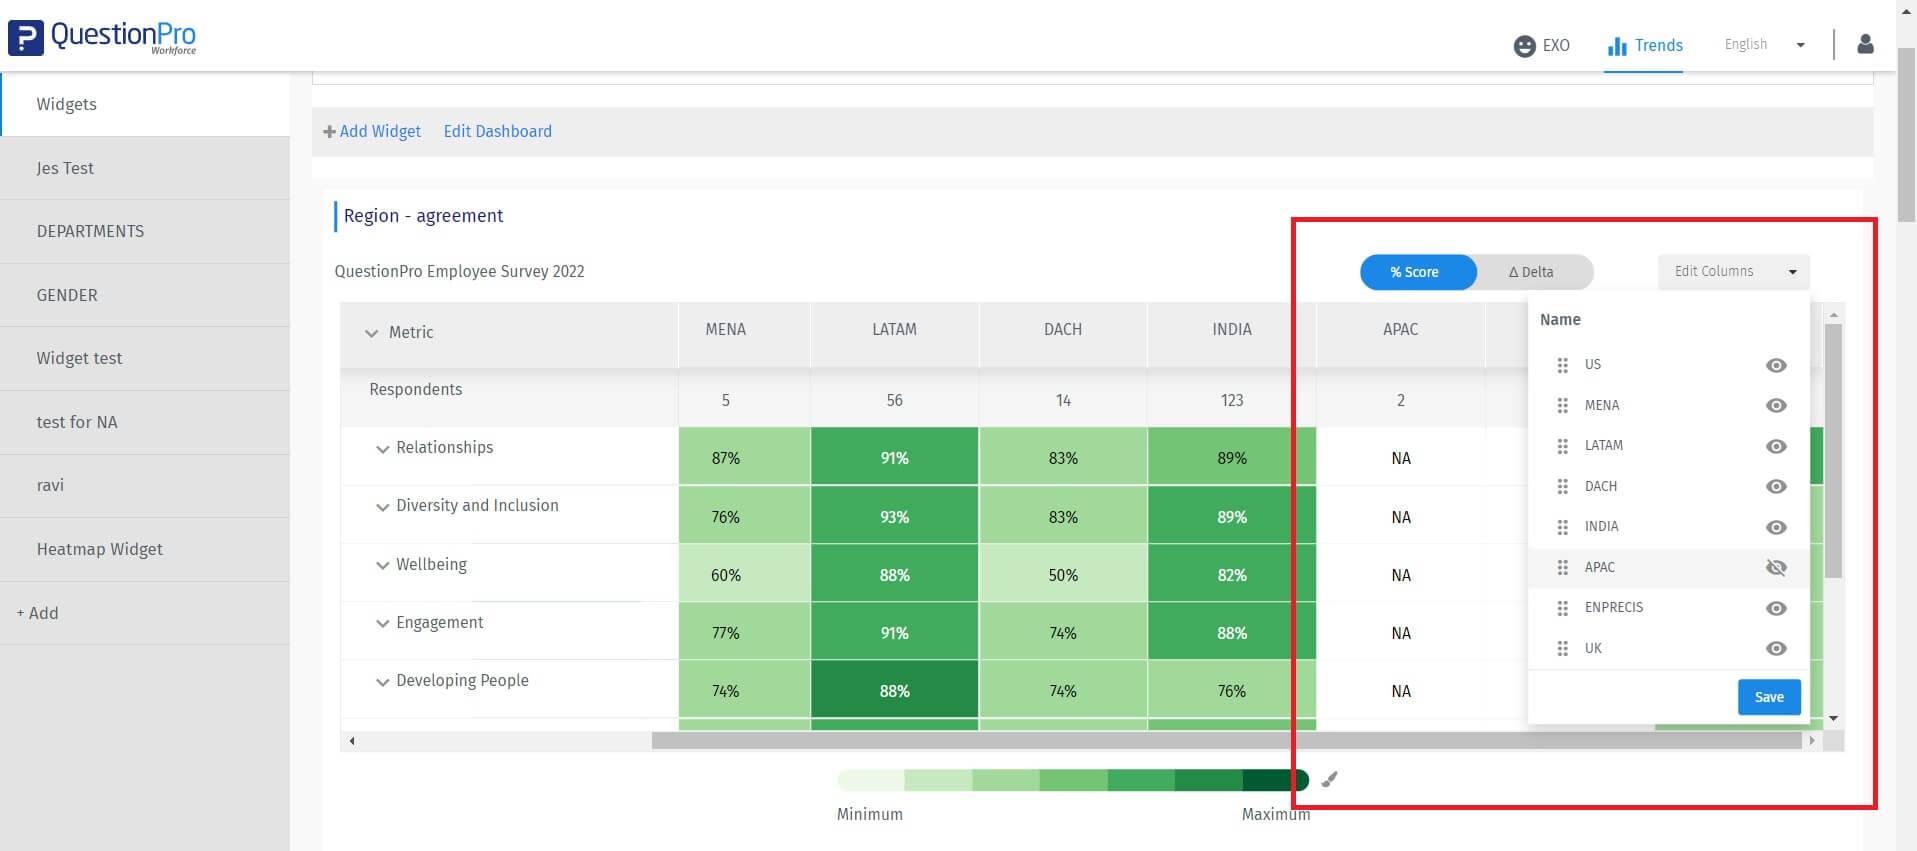The width and height of the screenshot is (1917, 851).
Task: Click the heatmap color paintbrush icon
Action: pyautogui.click(x=1329, y=780)
